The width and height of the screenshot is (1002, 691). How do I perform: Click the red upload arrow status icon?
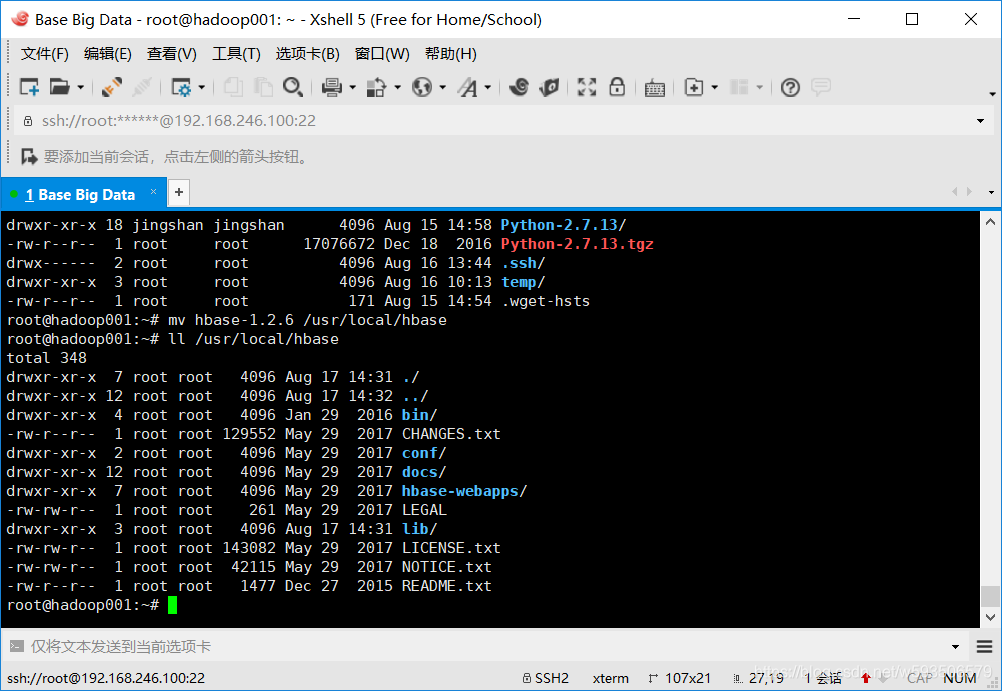coord(866,678)
